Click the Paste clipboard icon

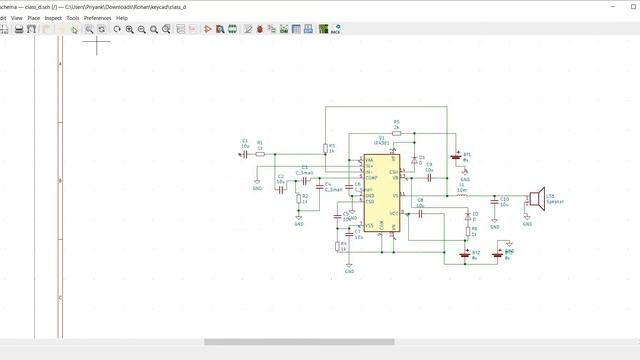46,29
